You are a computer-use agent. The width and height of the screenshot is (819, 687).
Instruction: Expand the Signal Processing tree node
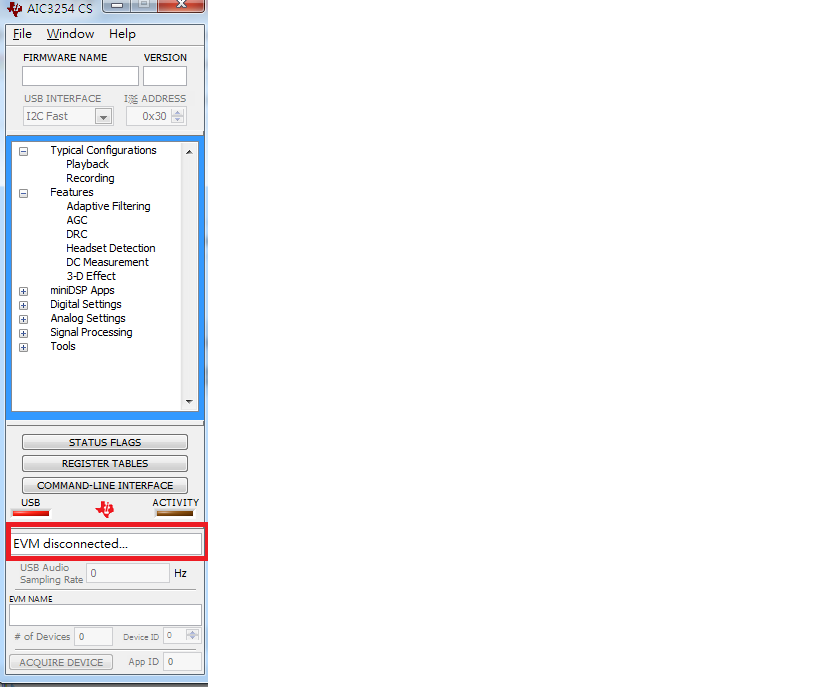click(x=23, y=332)
